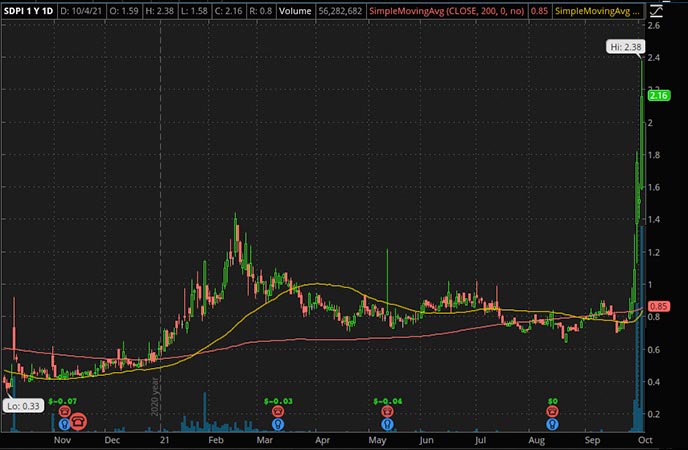Click the L: 1.58 low value

(194, 11)
